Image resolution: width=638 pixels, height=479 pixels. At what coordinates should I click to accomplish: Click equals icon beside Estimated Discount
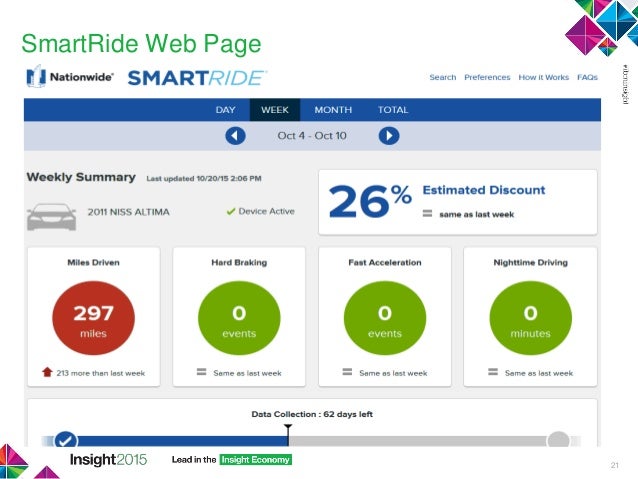[x=427, y=213]
